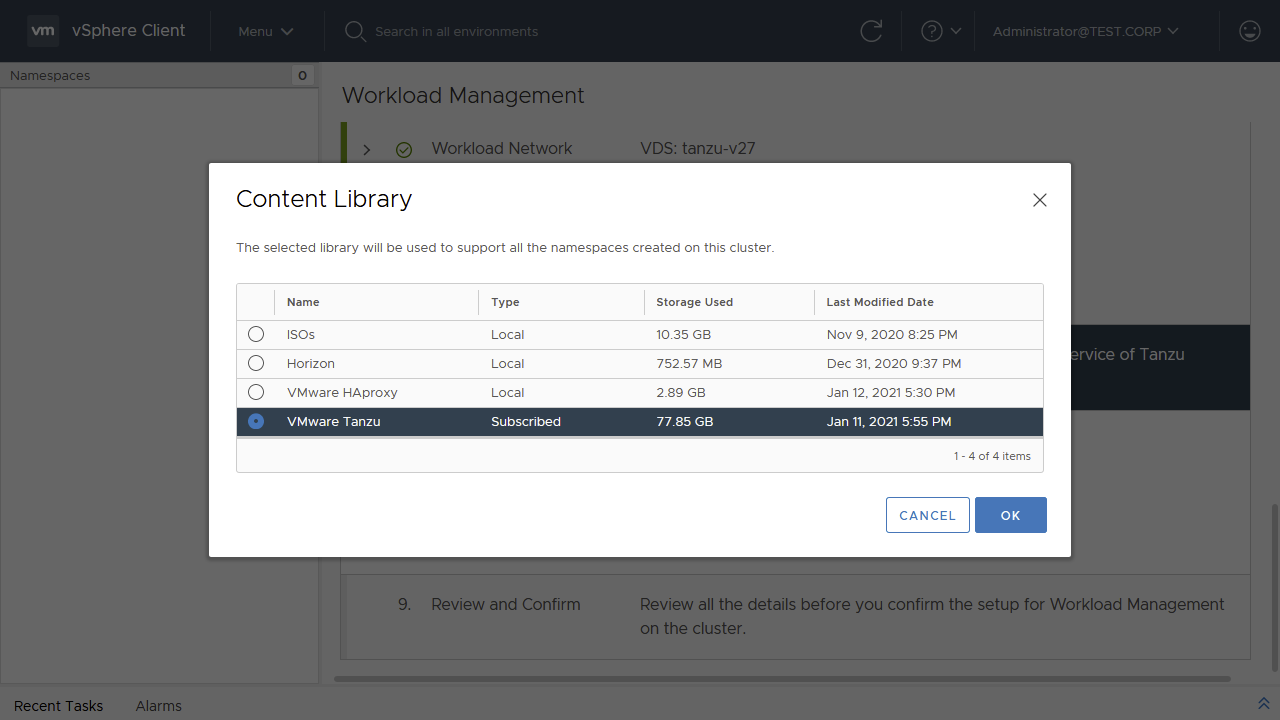Open the help question mark menu
The height and width of the screenshot is (720, 1280).
941,31
